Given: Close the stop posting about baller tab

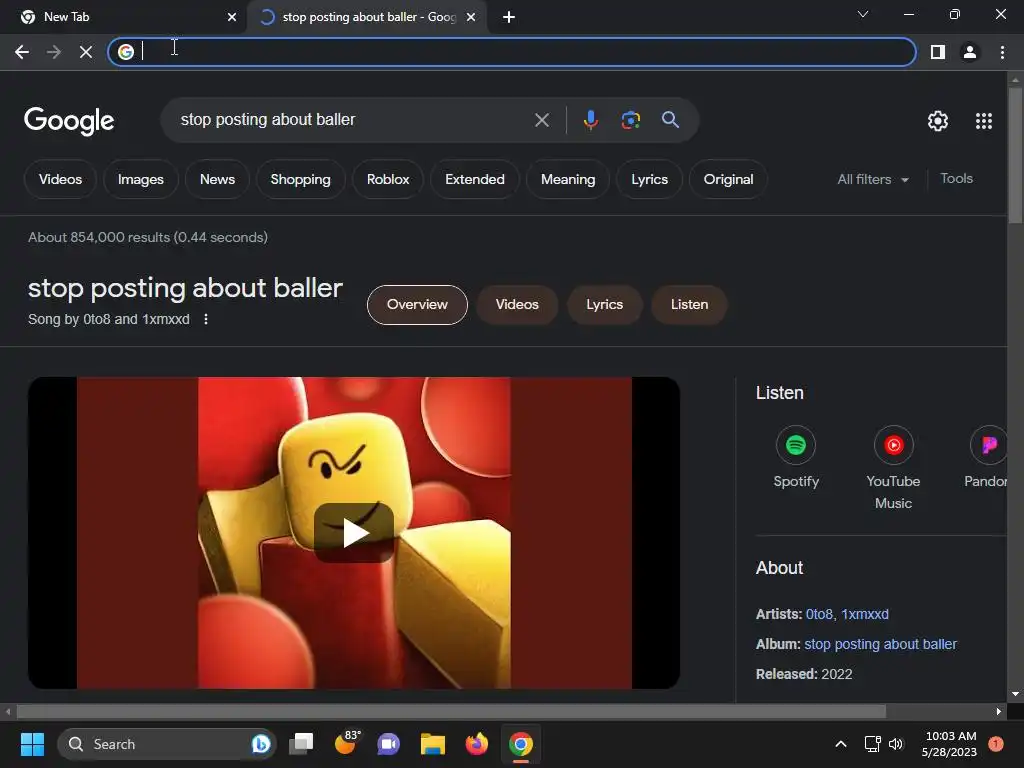Looking at the screenshot, I should 471,17.
